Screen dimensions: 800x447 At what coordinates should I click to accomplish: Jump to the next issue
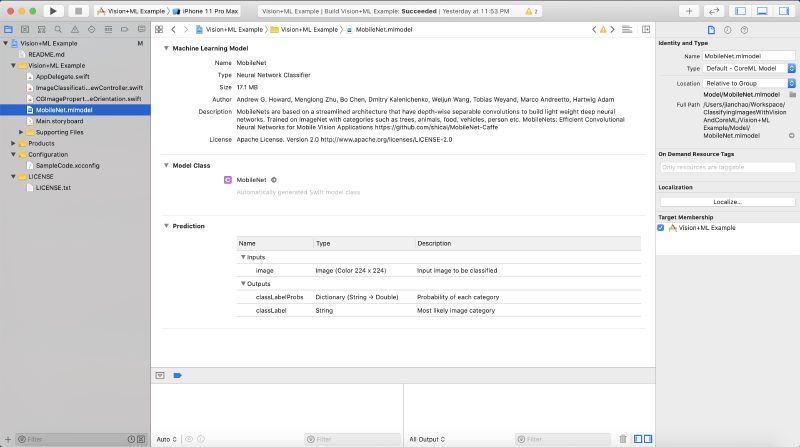tap(612, 30)
